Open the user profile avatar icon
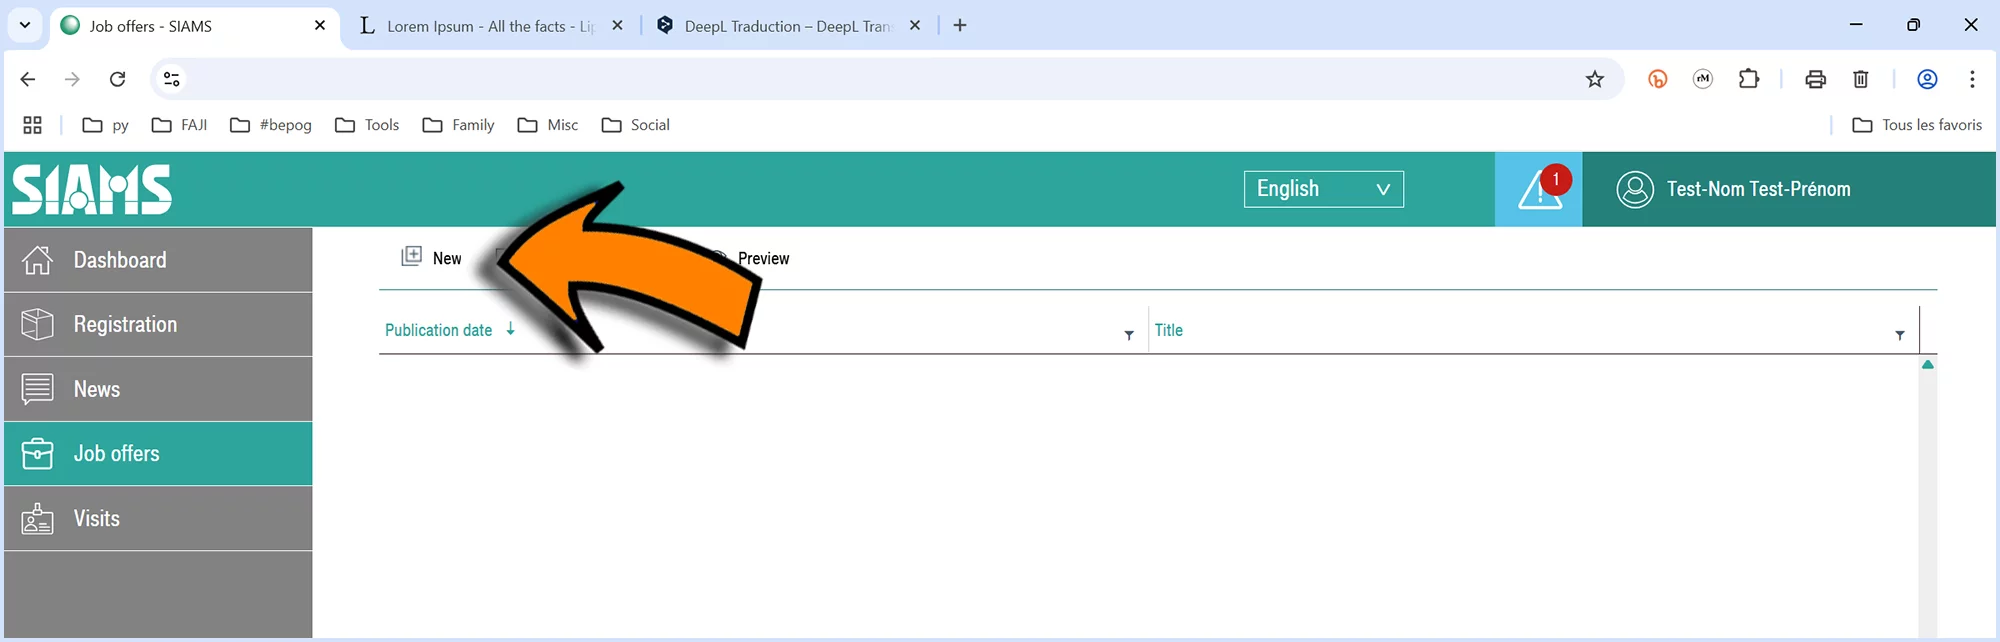 [x=1635, y=189]
